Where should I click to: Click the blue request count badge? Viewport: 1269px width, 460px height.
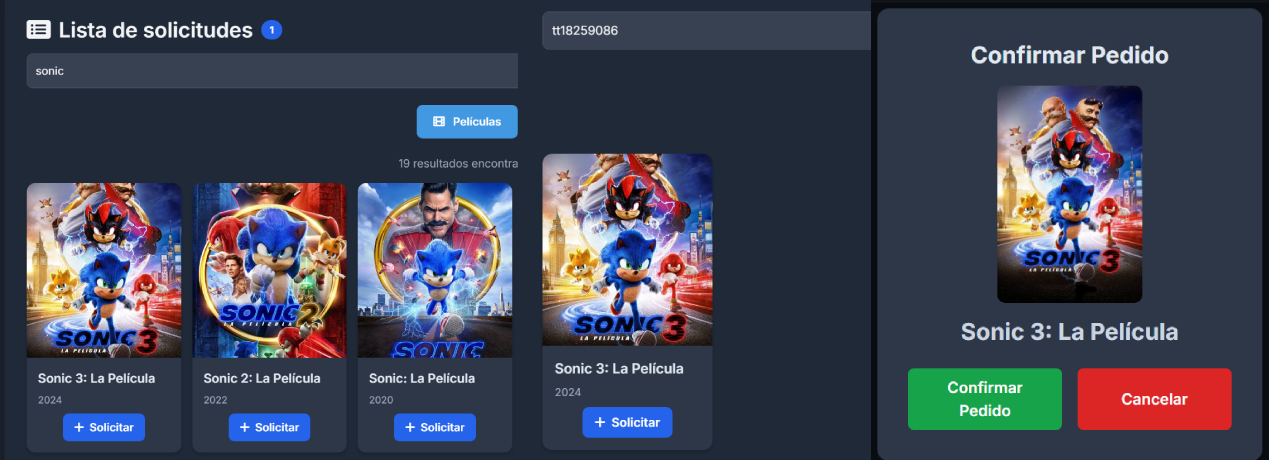pos(271,30)
